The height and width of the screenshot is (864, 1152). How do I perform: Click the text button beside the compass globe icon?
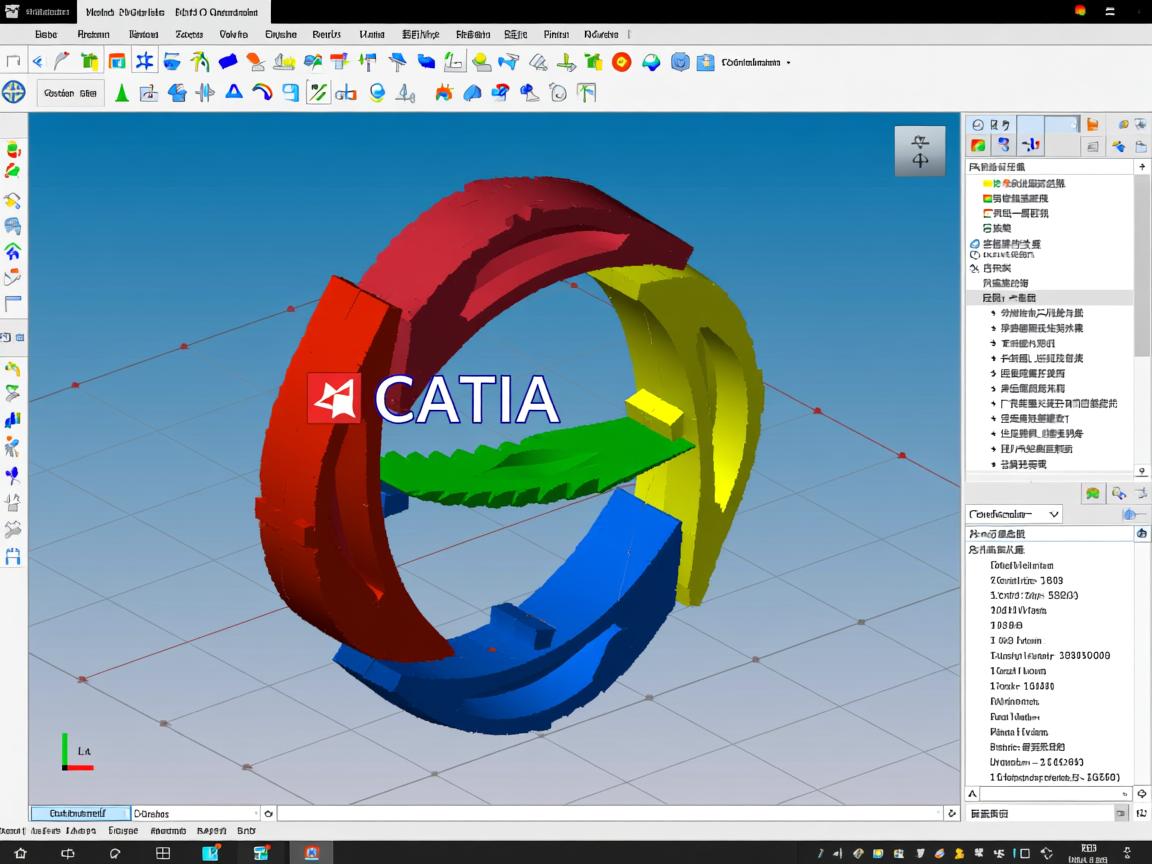click(x=70, y=93)
